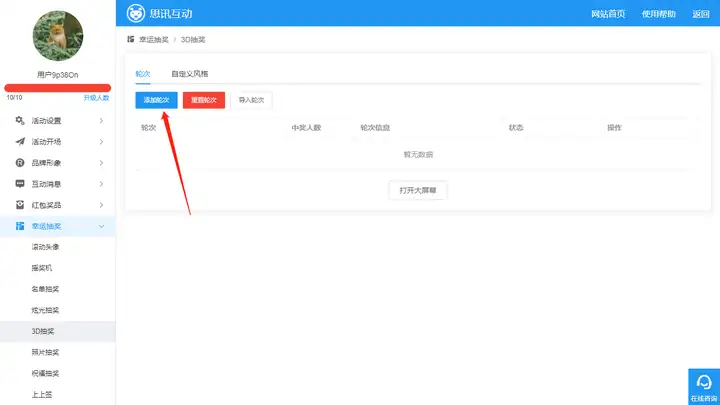
Task: Click the user avatar photo
Action: click(x=58, y=36)
